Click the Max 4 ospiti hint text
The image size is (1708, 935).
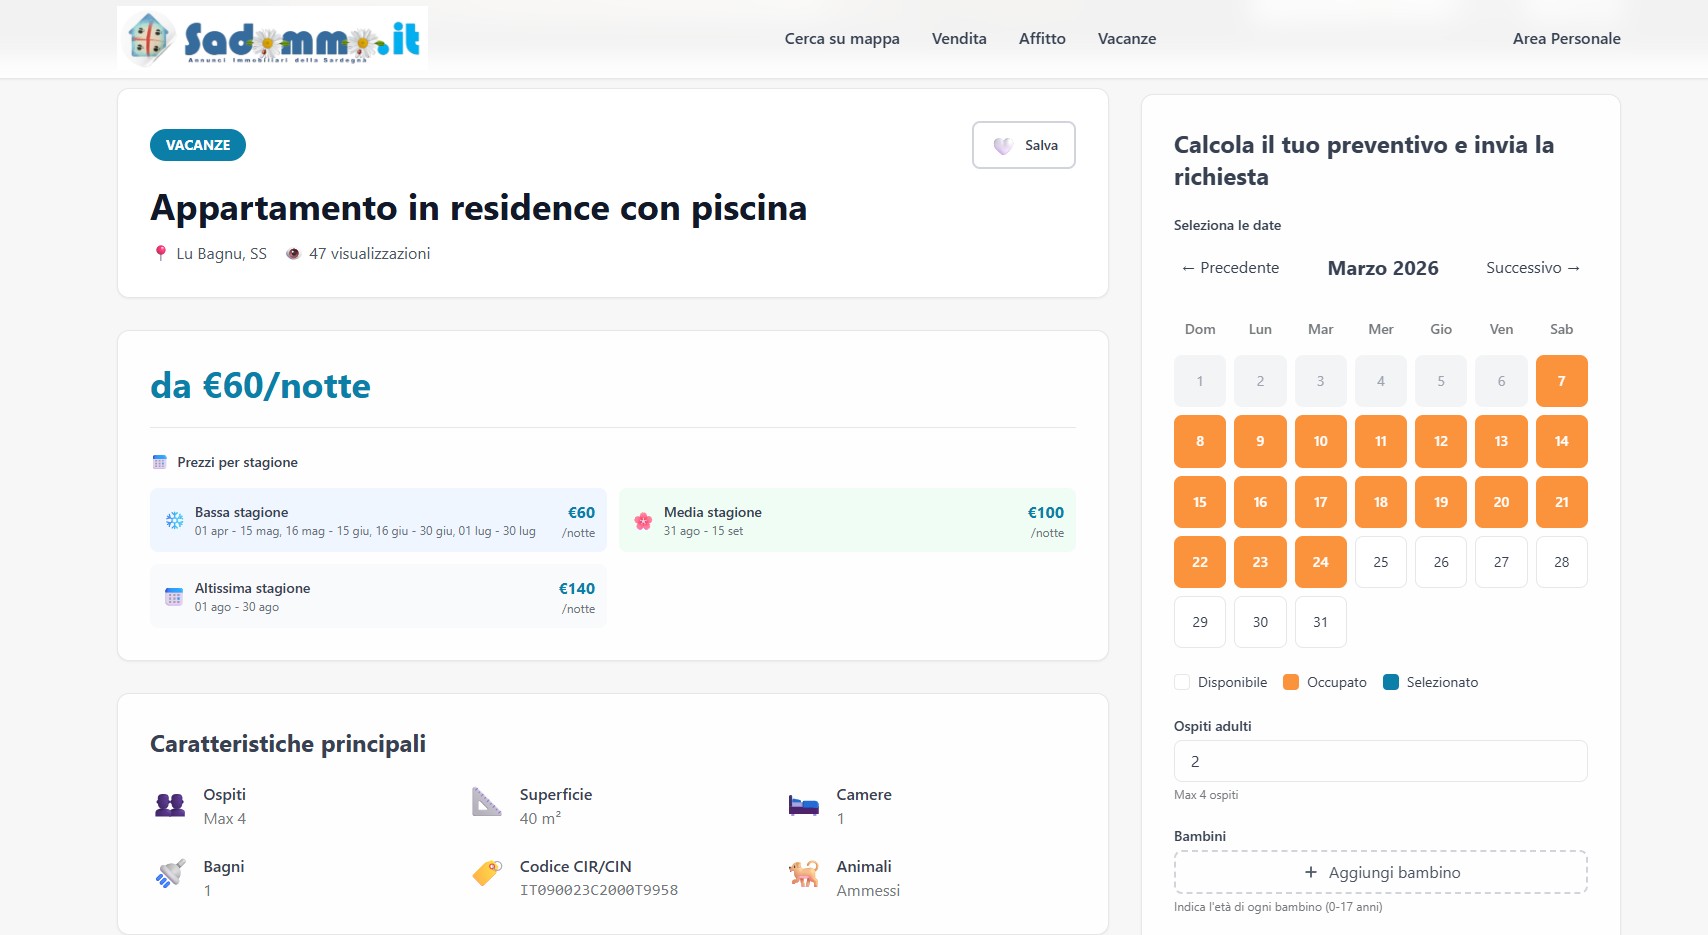click(x=1206, y=795)
